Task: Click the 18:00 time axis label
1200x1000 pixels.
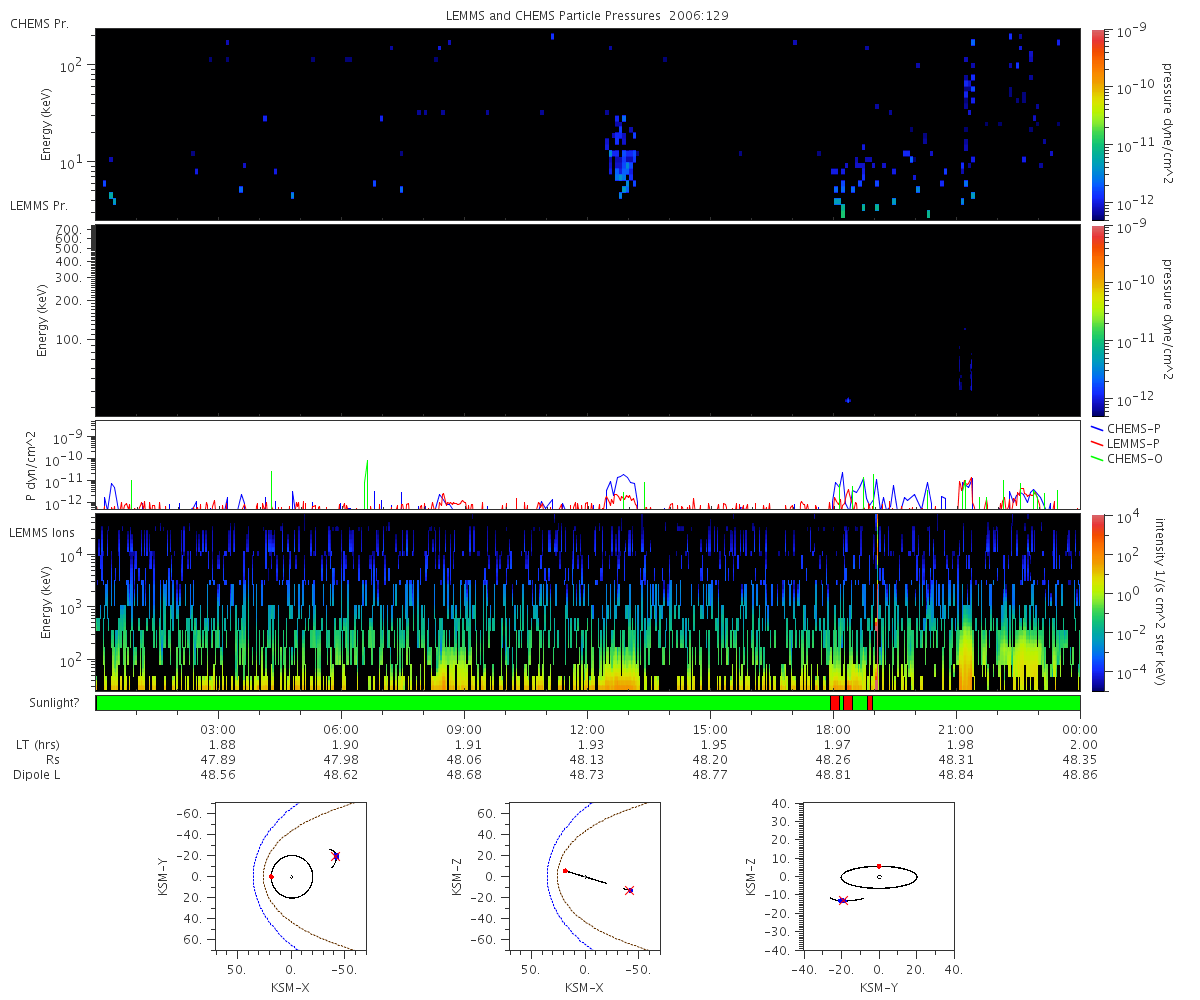Action: click(833, 729)
